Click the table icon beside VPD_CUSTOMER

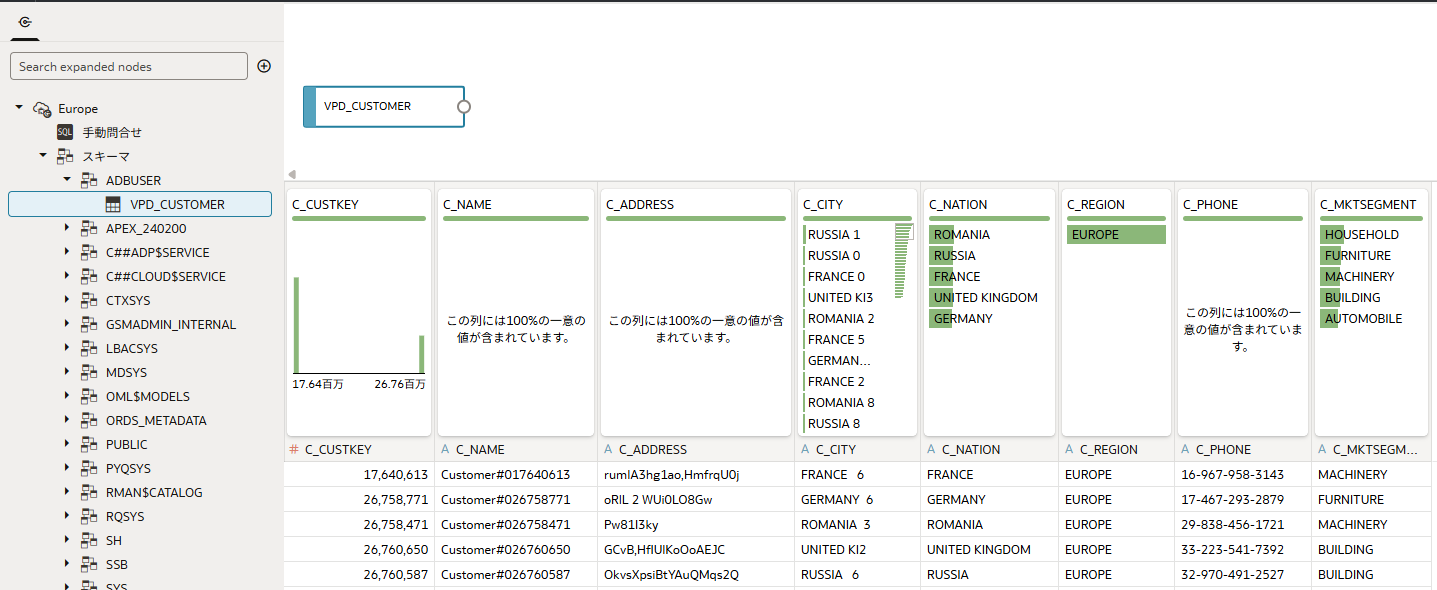click(x=113, y=204)
